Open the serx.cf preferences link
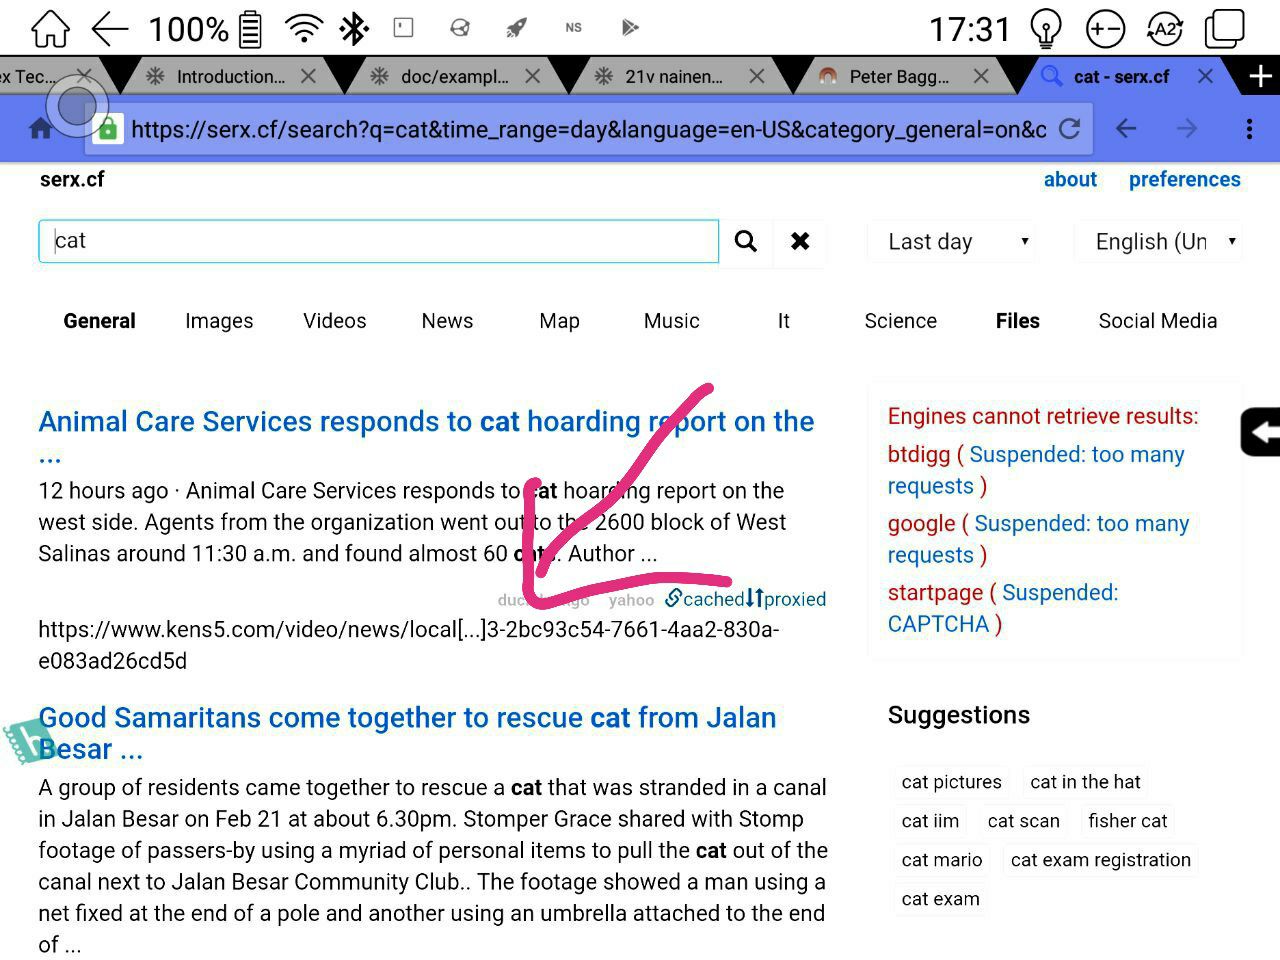The image size is (1280, 960). click(x=1184, y=179)
